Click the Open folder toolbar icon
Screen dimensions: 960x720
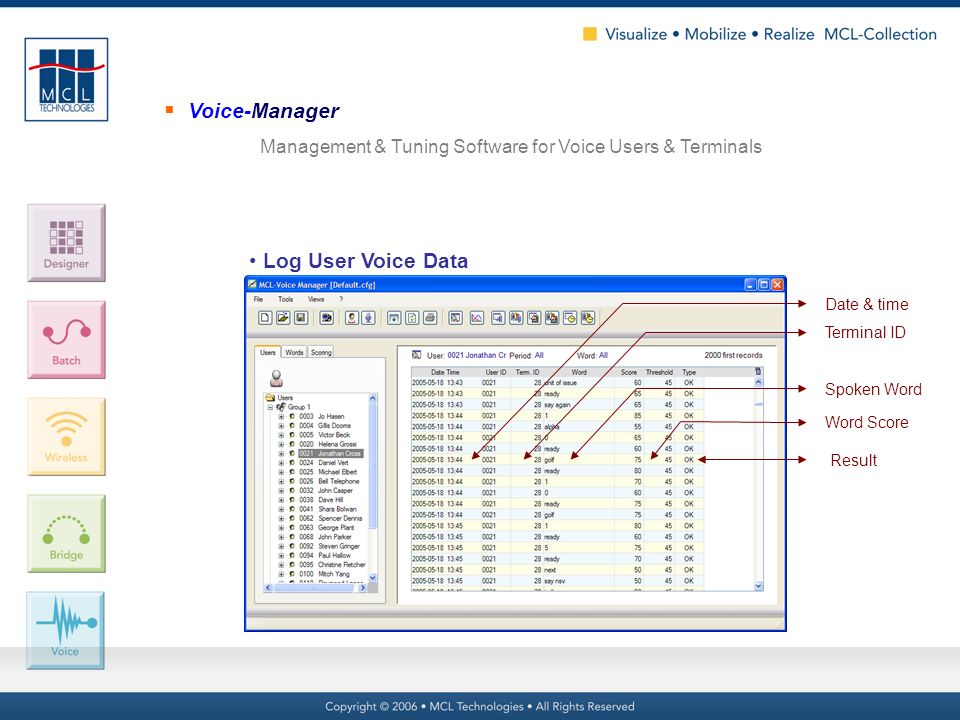(x=283, y=317)
